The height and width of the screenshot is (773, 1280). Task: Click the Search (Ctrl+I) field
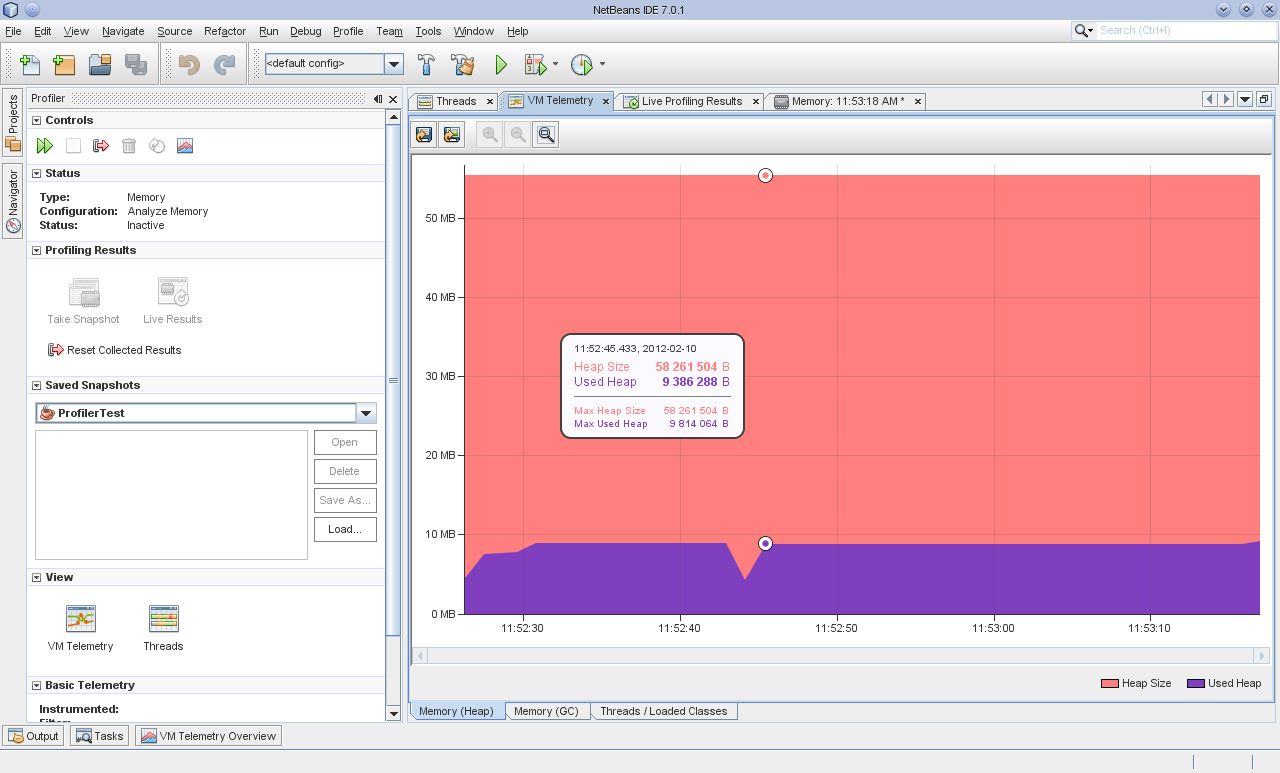[1184, 31]
